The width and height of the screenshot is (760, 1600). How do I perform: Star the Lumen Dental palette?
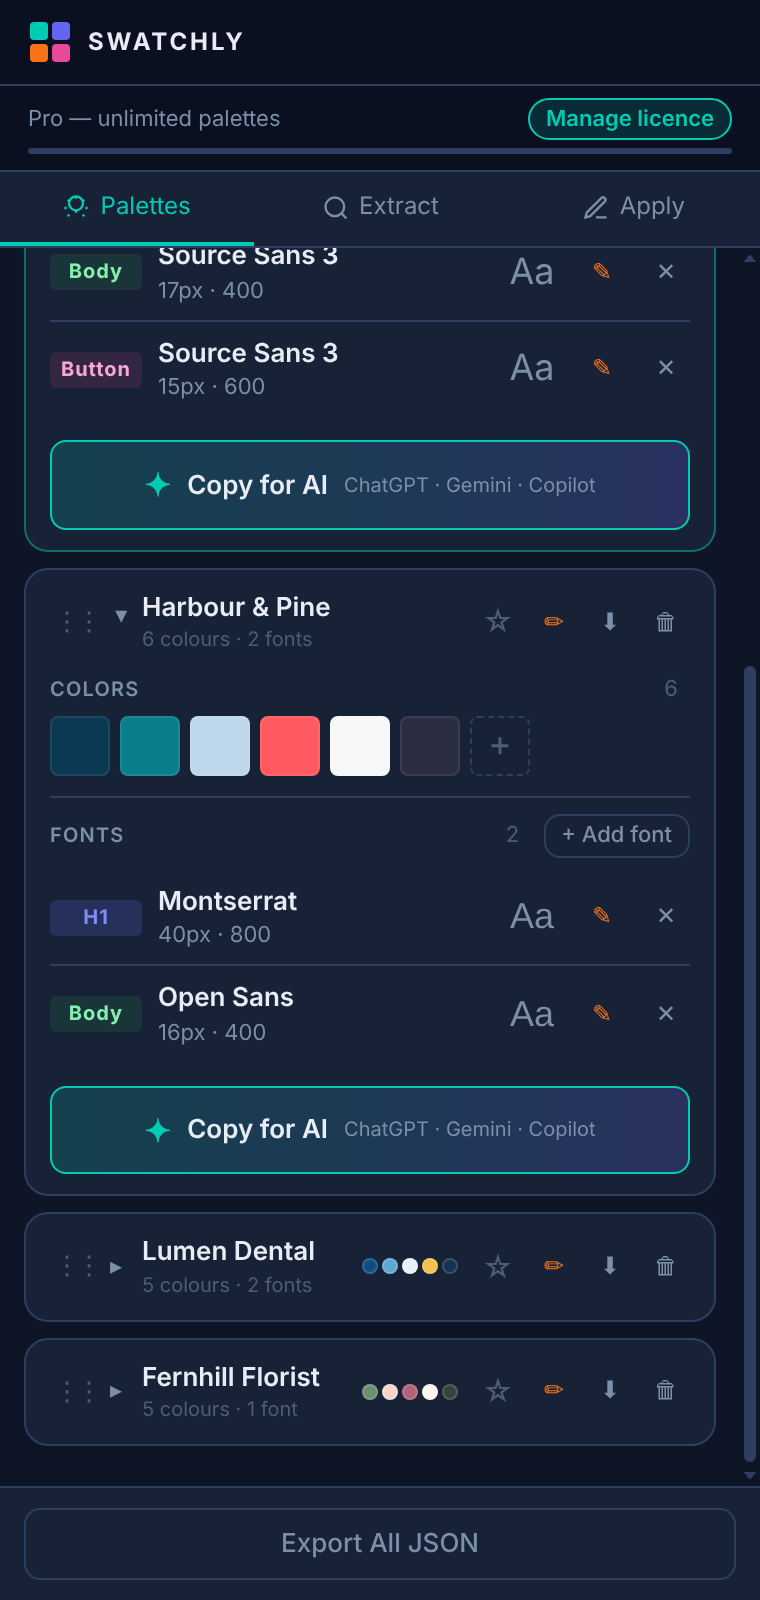click(x=498, y=1266)
